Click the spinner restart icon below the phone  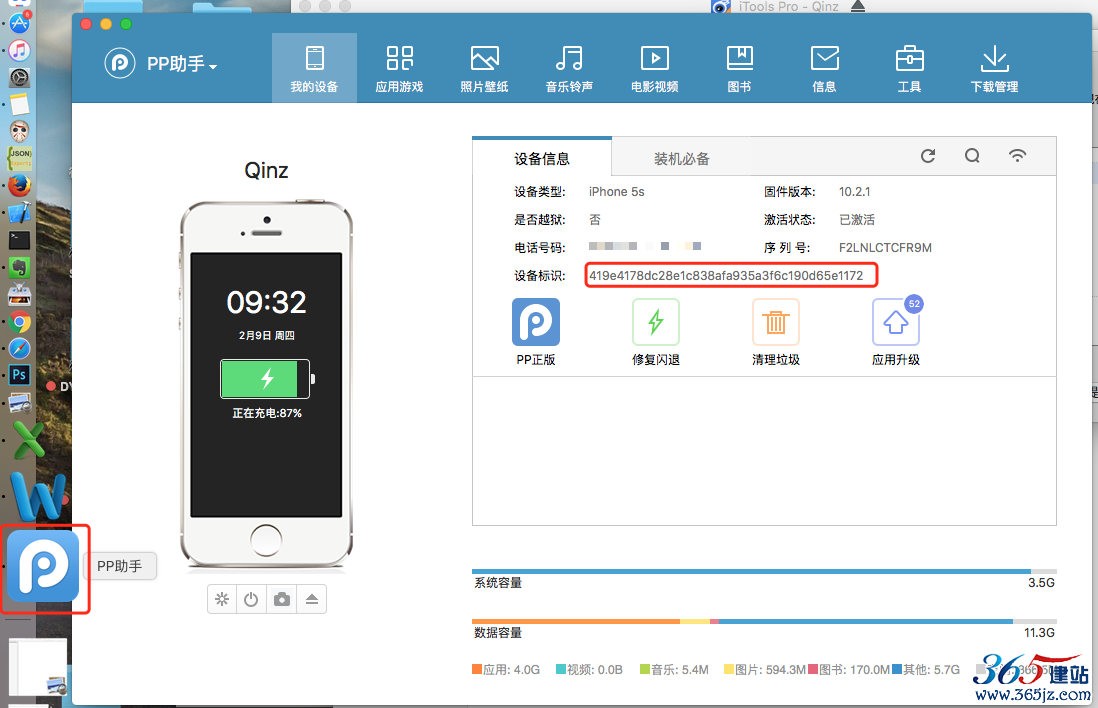[222, 599]
